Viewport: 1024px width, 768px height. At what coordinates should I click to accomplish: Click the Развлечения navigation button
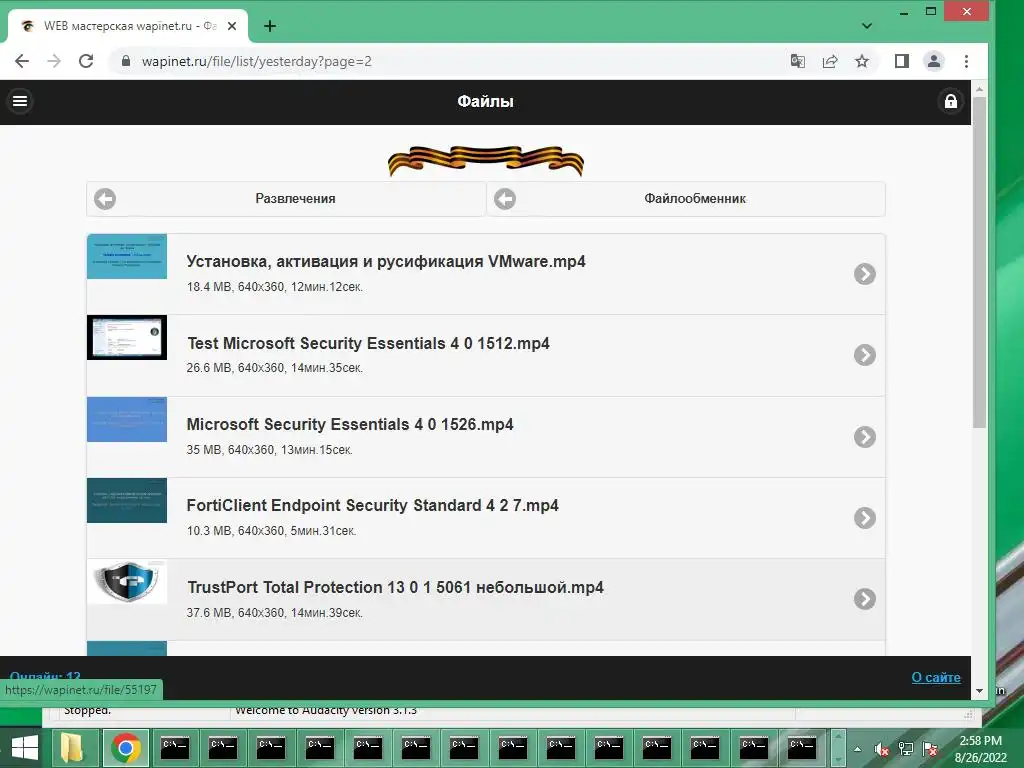tap(286, 199)
